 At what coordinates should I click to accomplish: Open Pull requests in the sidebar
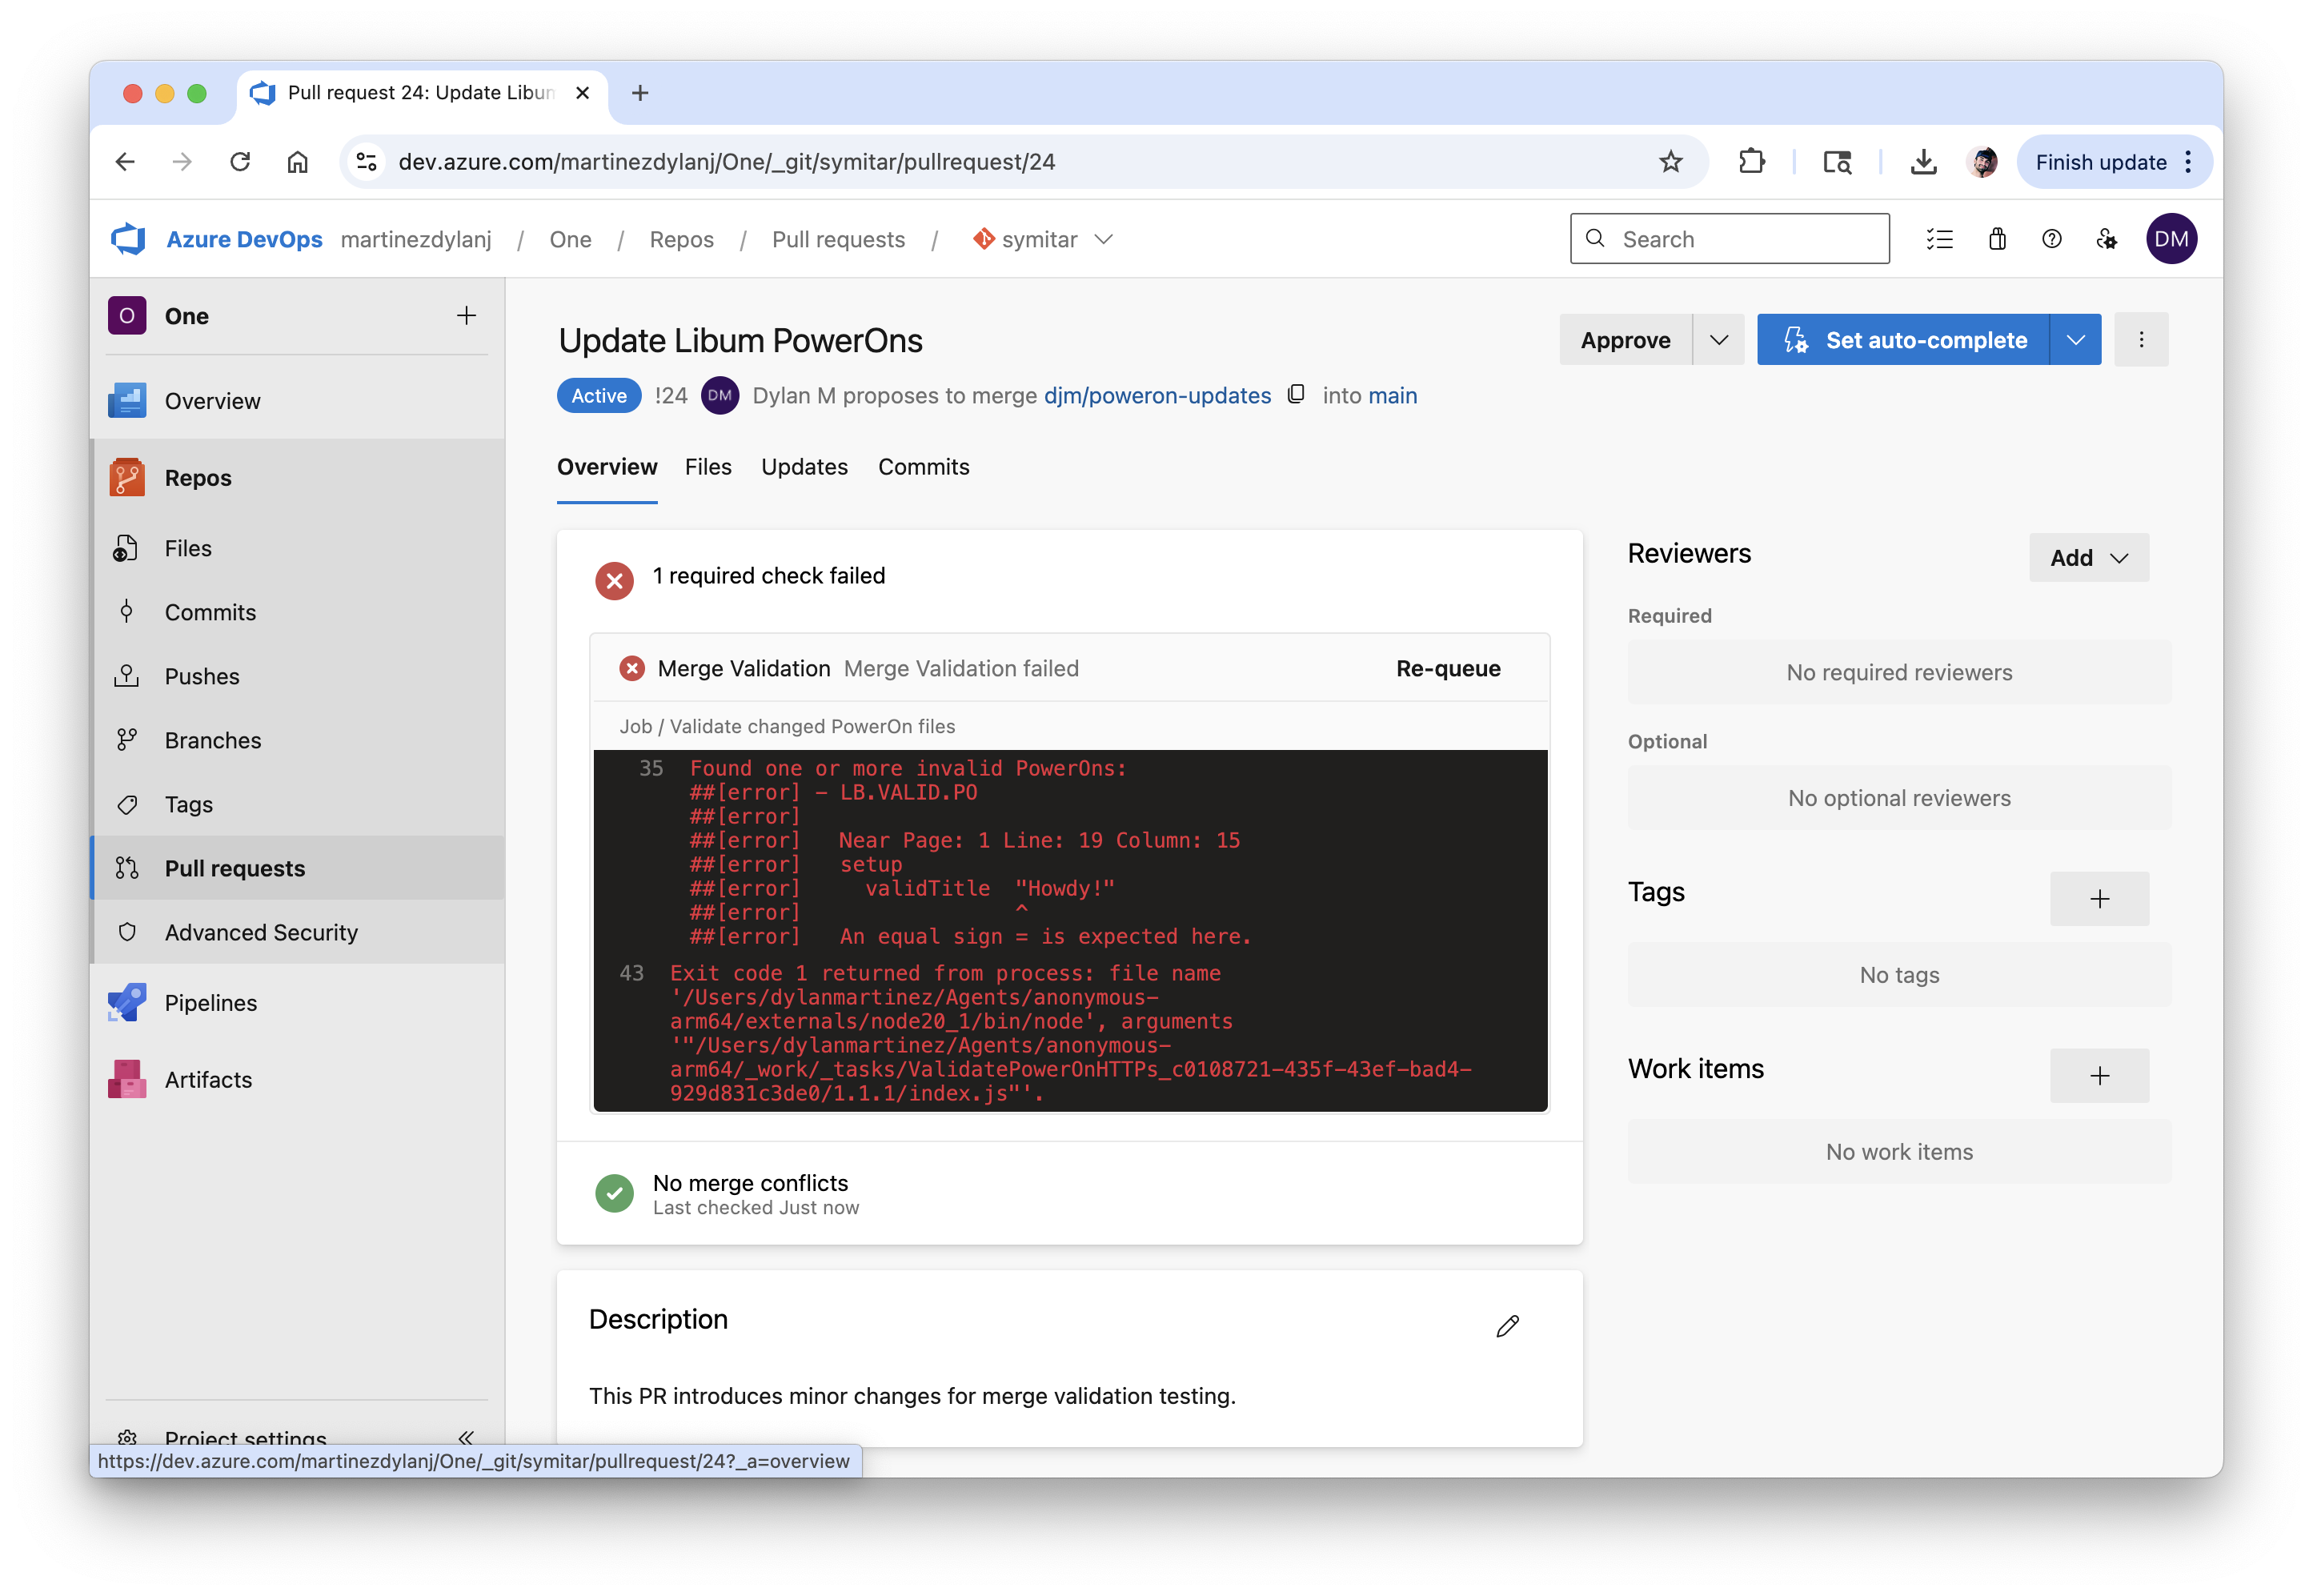point(297,868)
